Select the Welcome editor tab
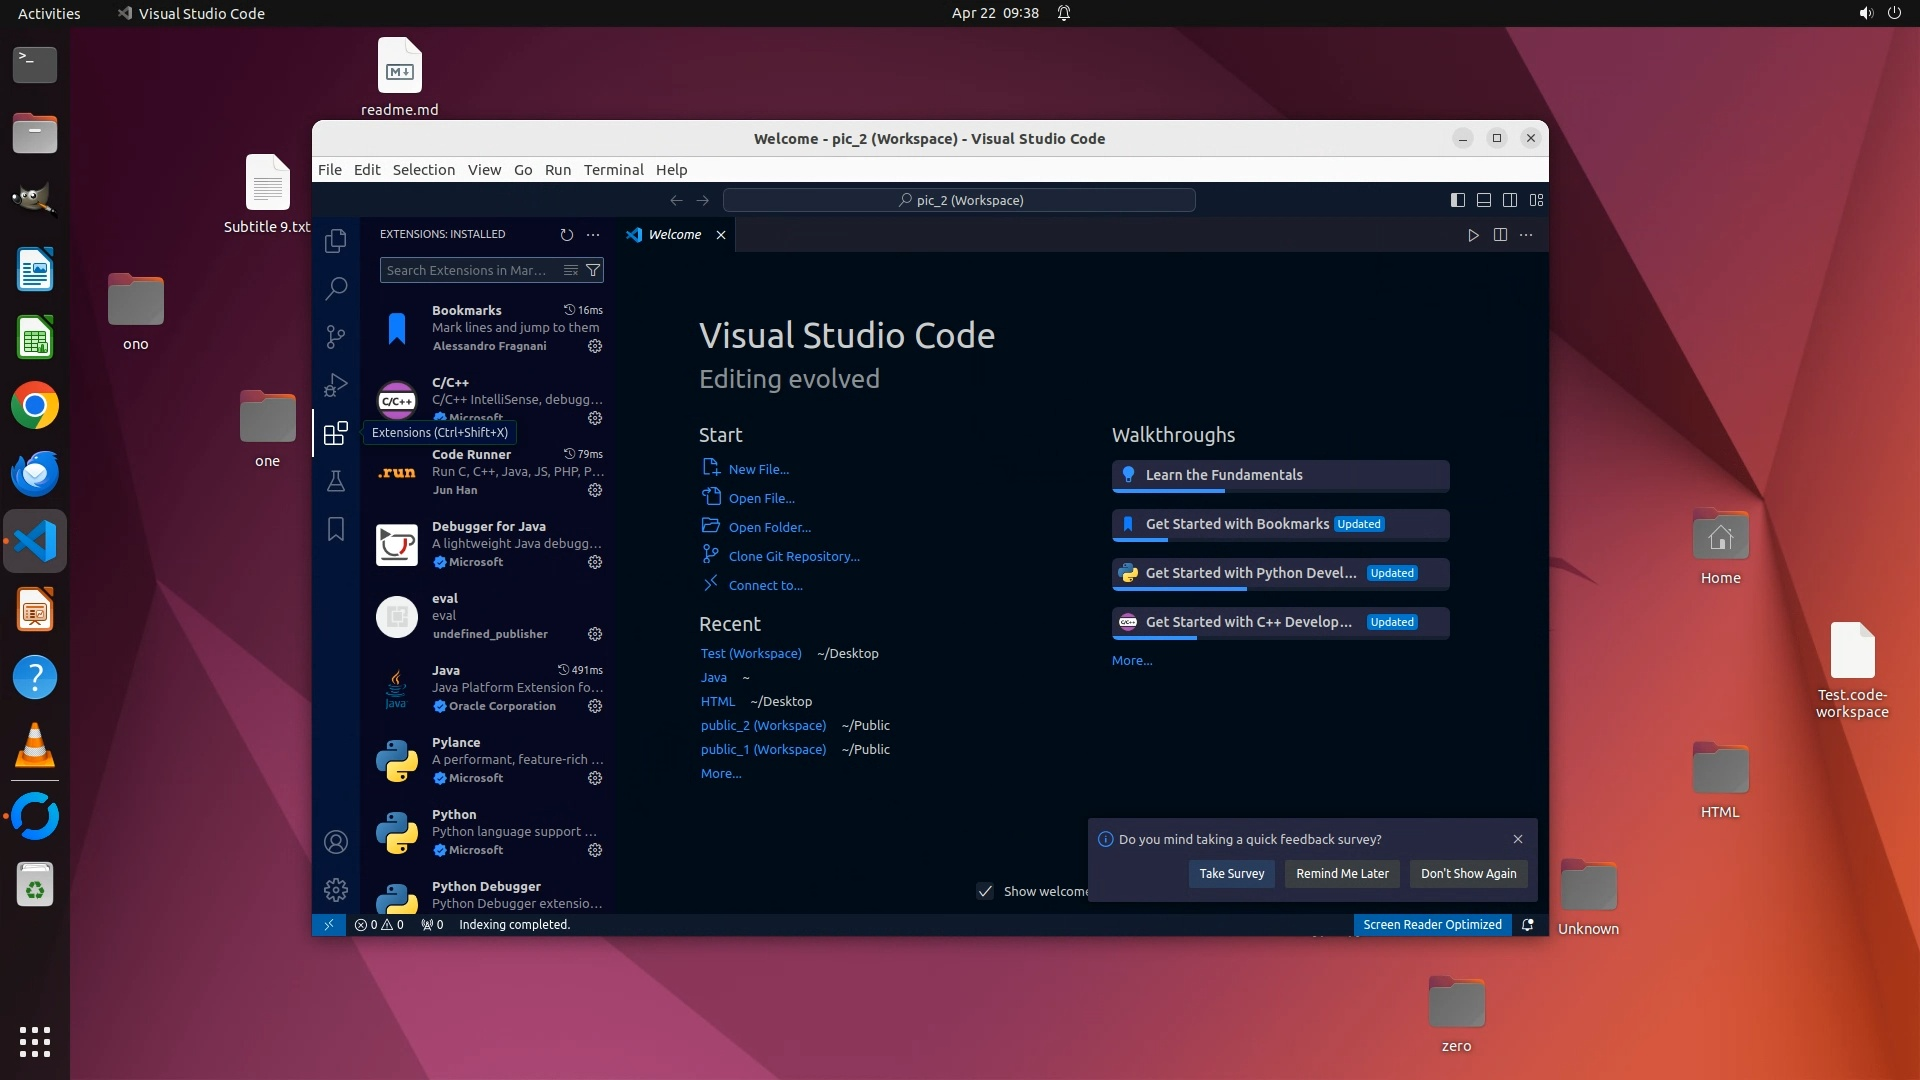This screenshot has height=1080, width=1920. pos(674,235)
